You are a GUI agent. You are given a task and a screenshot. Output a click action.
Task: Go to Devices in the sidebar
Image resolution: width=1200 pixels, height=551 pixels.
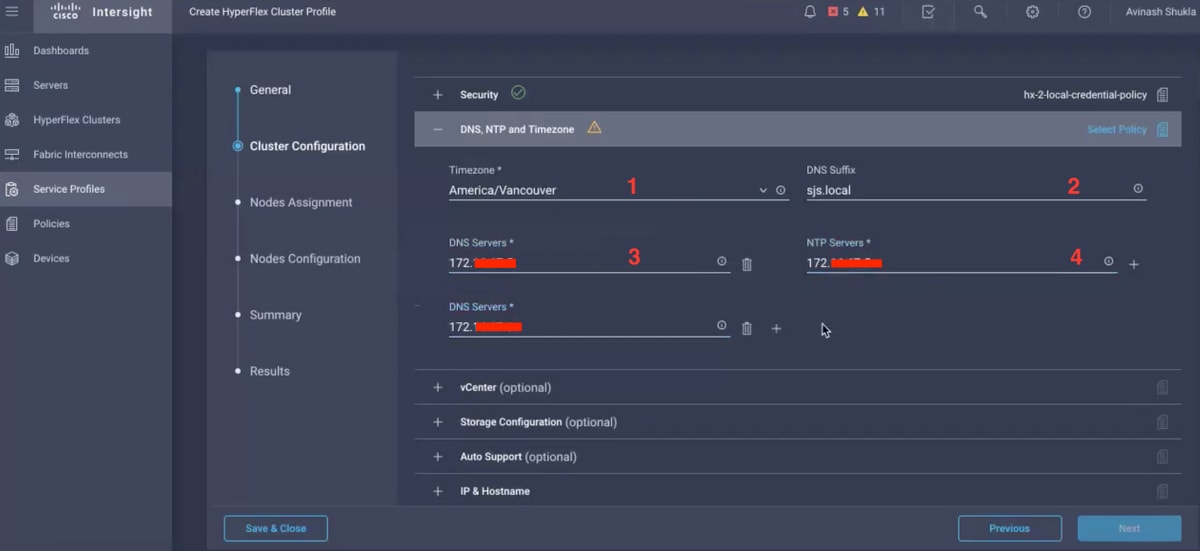pos(86,258)
